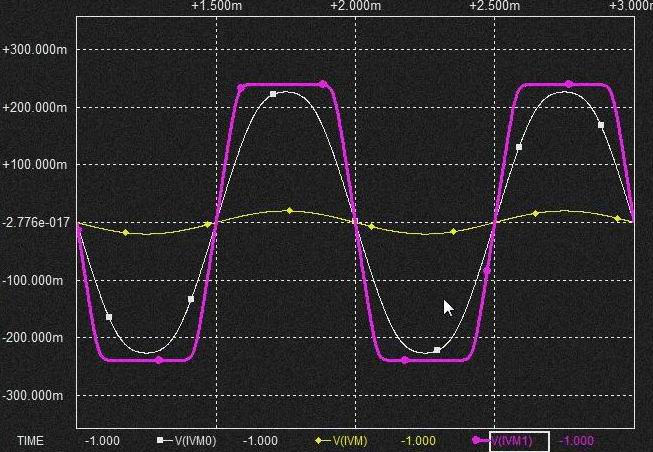
Task: Click the +3.000m time axis label
Action: [630, 6]
